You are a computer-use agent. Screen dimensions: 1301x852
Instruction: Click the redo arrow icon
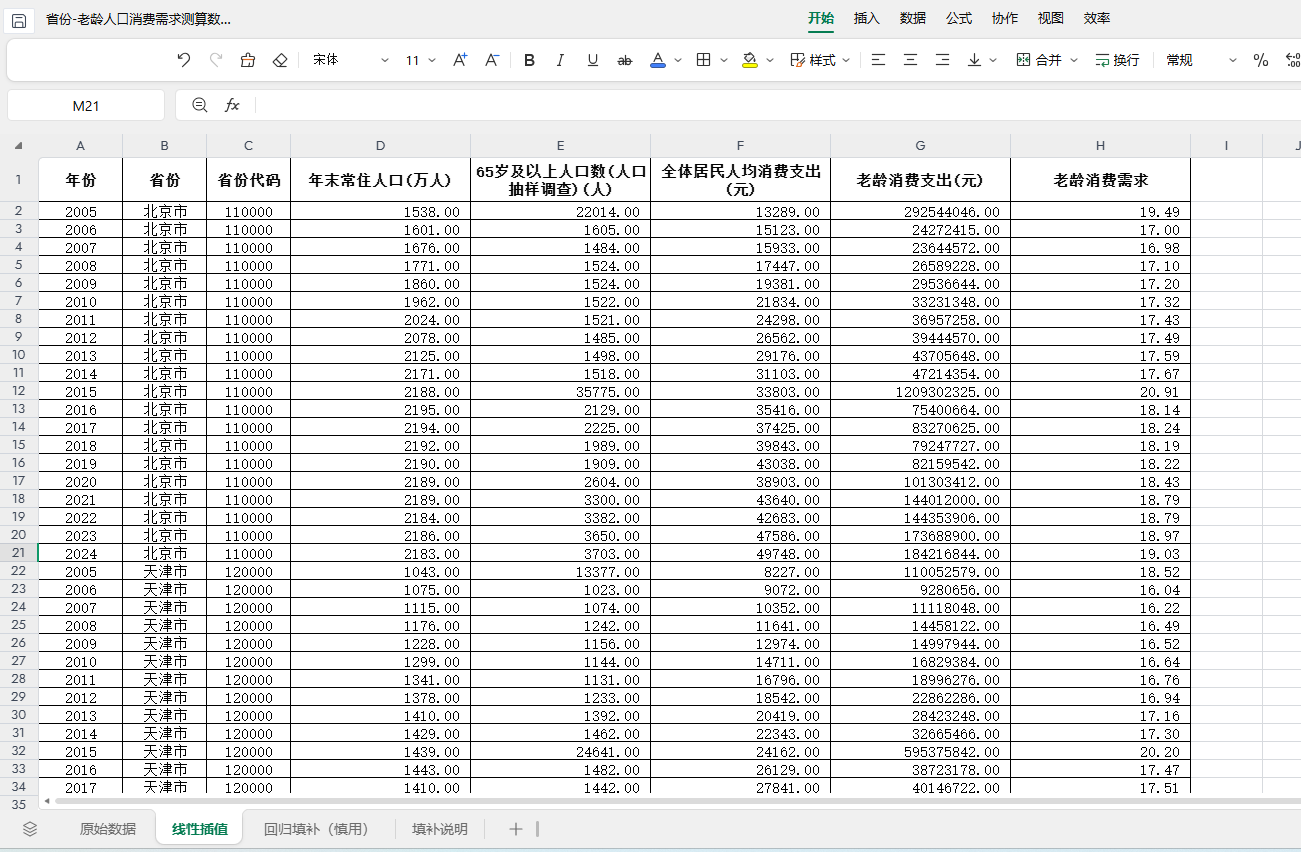[x=216, y=60]
